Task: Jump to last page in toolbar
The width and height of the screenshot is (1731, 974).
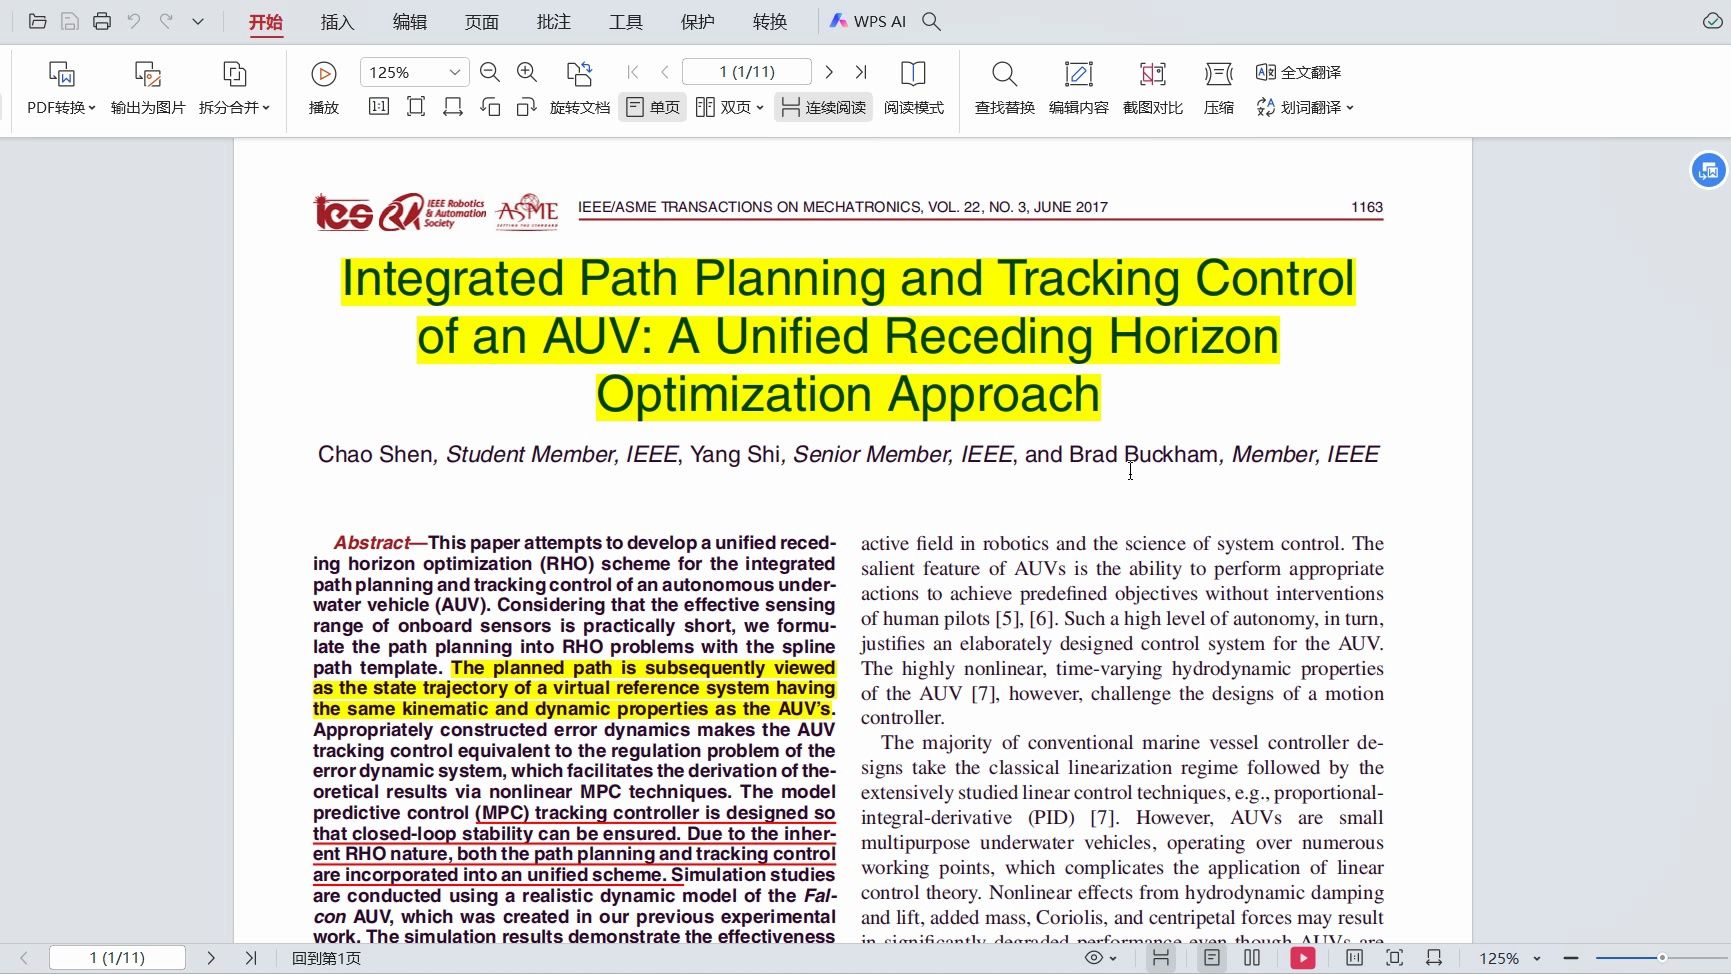Action: coord(861,72)
